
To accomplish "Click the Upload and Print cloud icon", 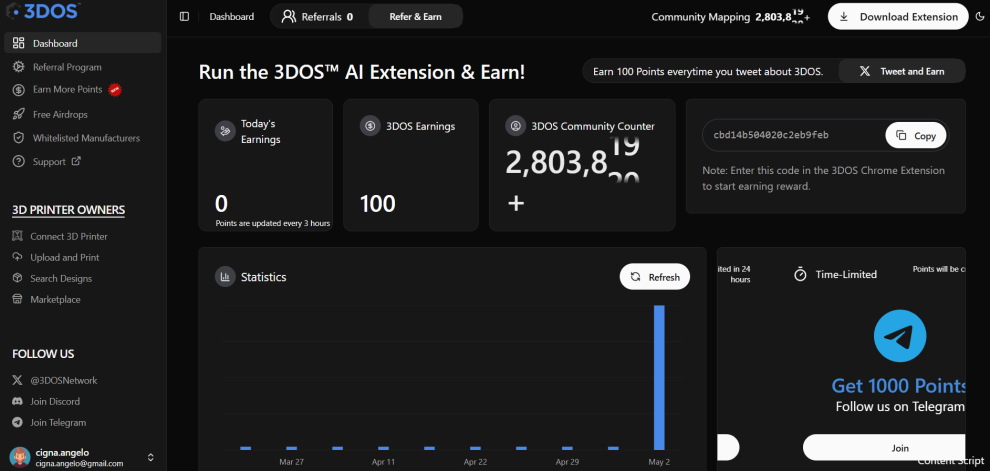I will click(x=18, y=257).
